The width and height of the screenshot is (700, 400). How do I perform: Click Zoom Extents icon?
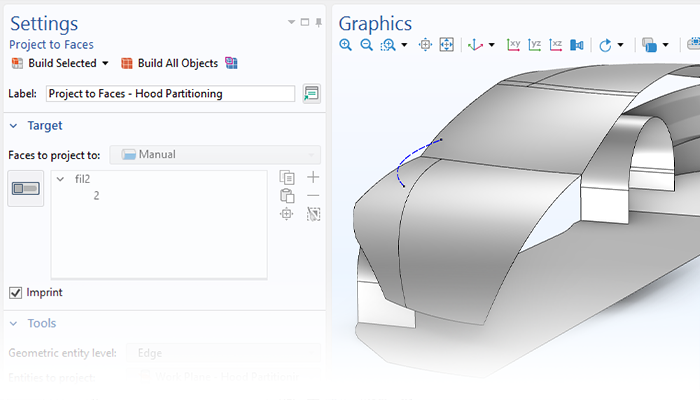coord(447,45)
